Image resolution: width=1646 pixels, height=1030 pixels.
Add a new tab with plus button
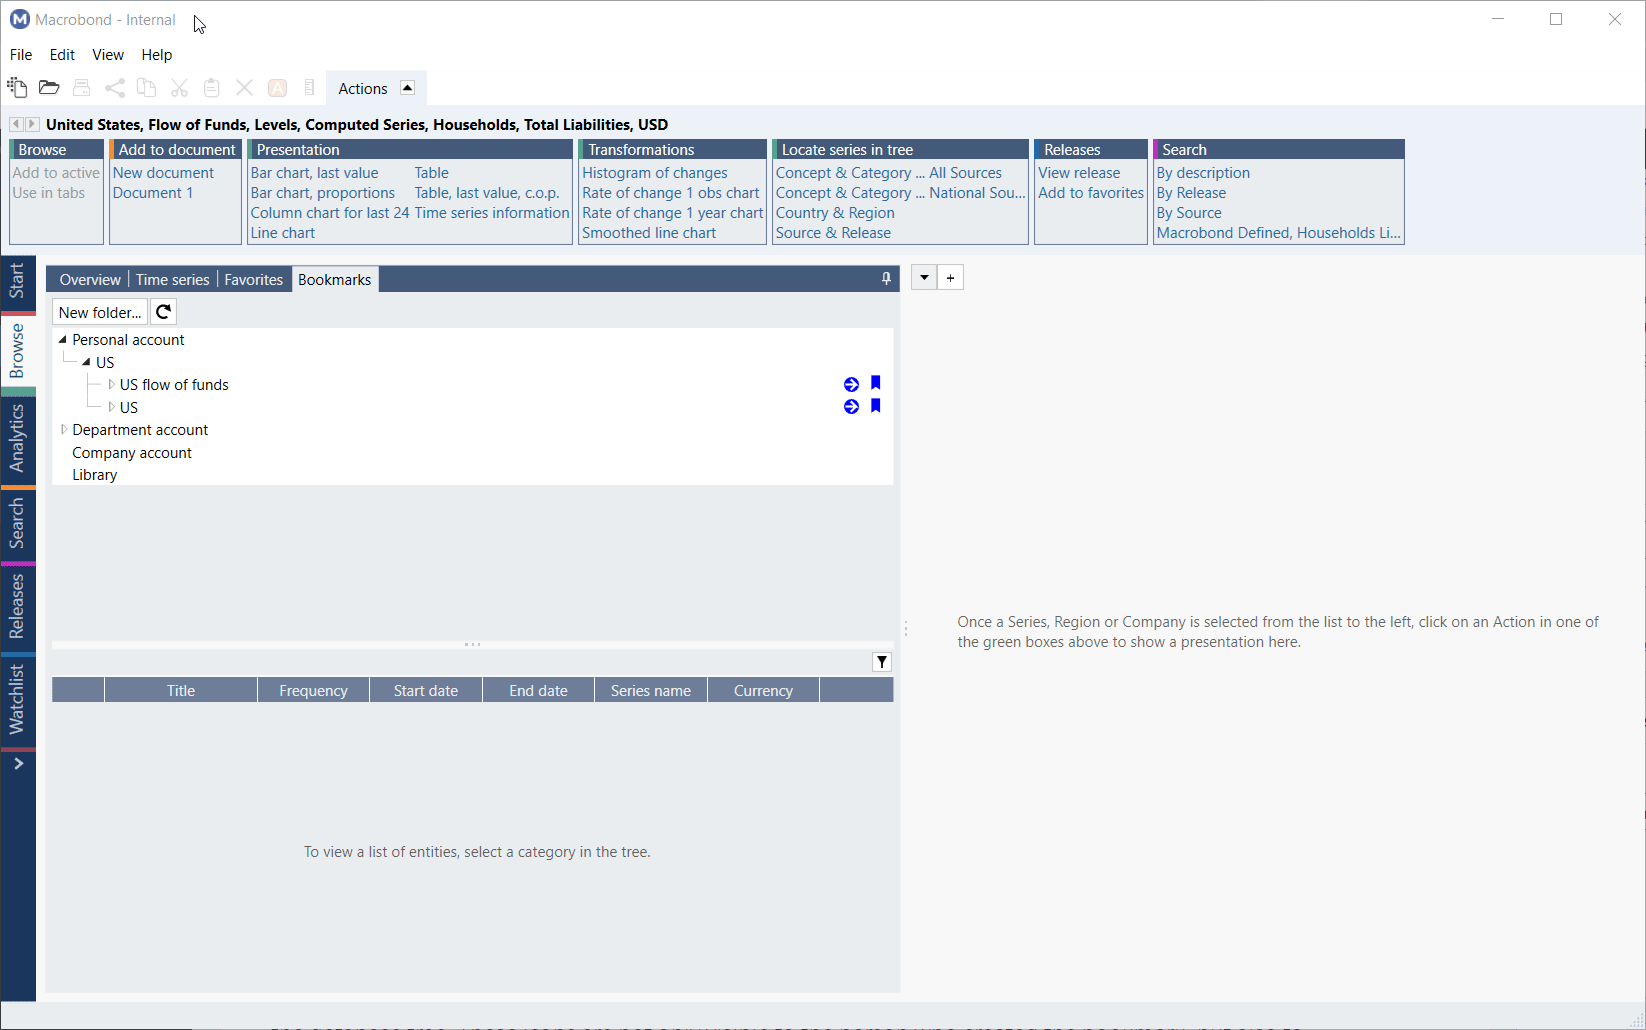(951, 278)
